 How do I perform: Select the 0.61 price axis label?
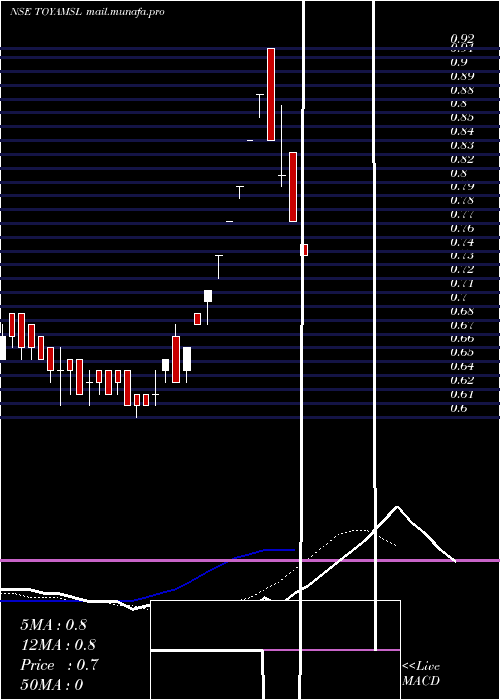[462, 394]
